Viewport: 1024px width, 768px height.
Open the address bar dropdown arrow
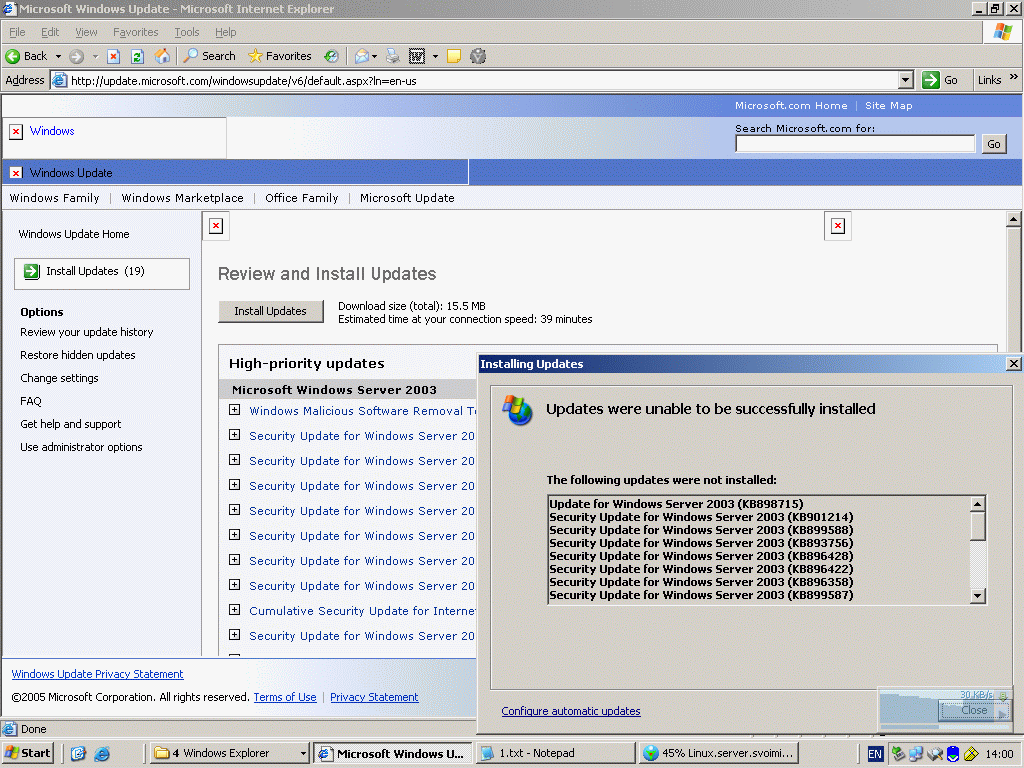coord(906,80)
